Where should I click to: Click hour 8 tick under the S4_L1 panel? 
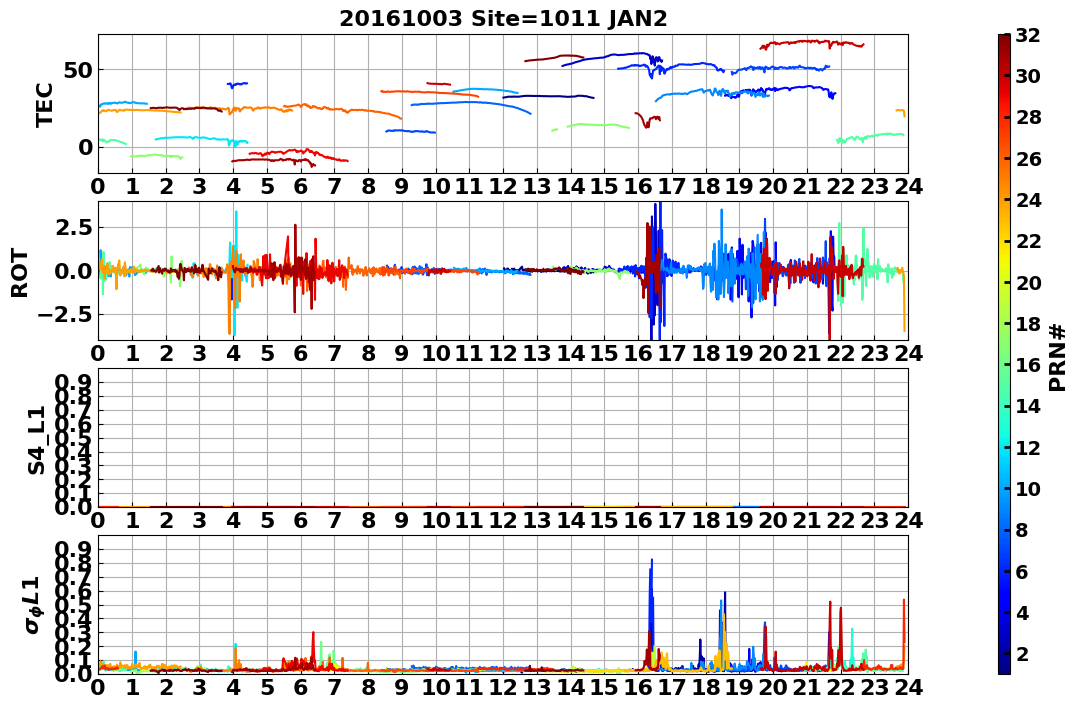tap(369, 520)
